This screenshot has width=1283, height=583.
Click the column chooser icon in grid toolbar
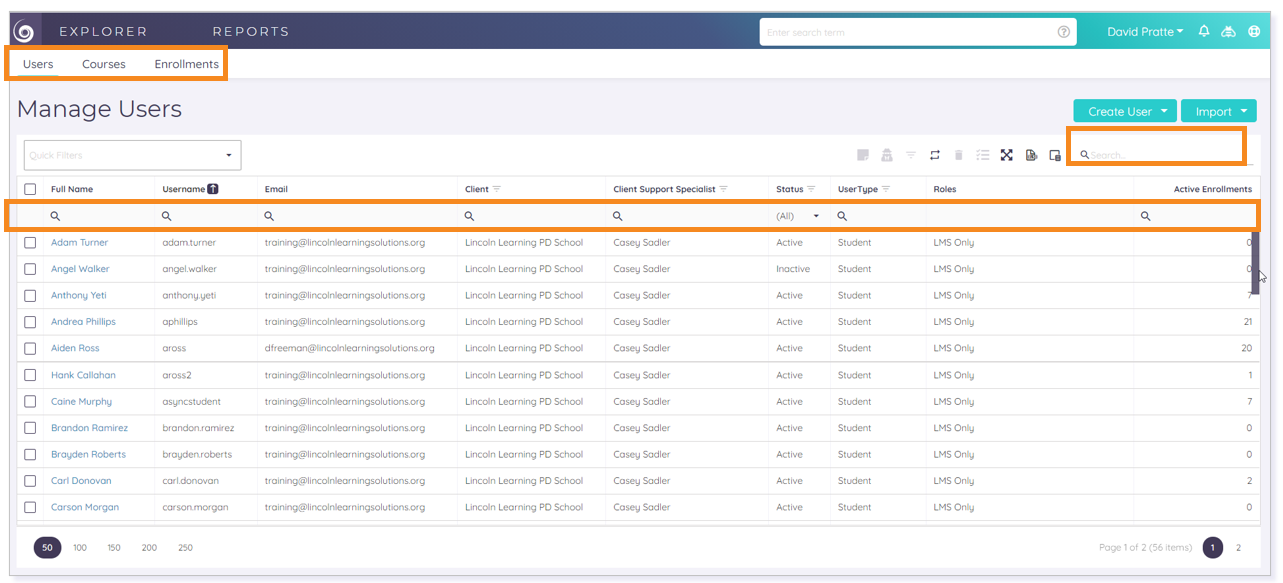point(1055,155)
